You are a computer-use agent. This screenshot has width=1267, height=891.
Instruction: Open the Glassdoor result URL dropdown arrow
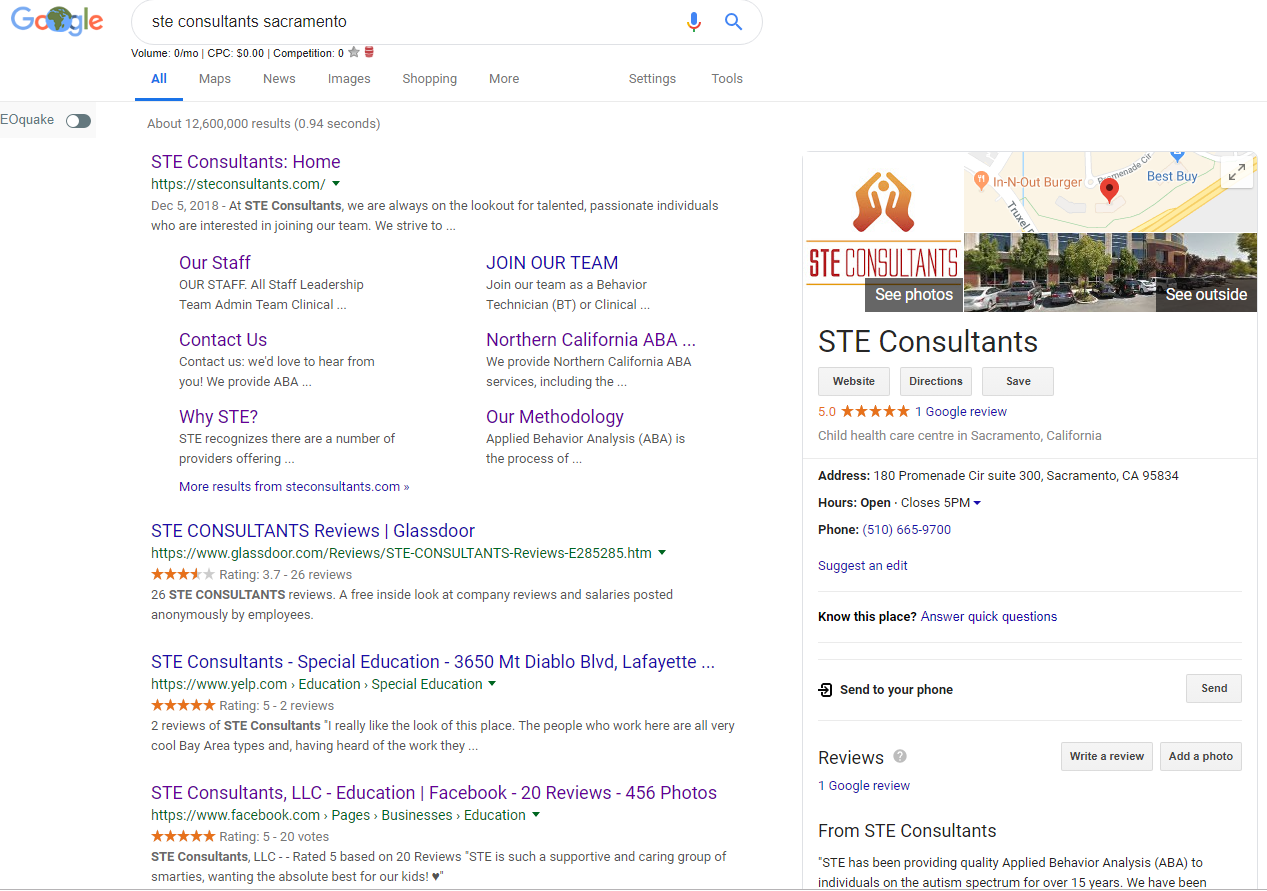[662, 552]
